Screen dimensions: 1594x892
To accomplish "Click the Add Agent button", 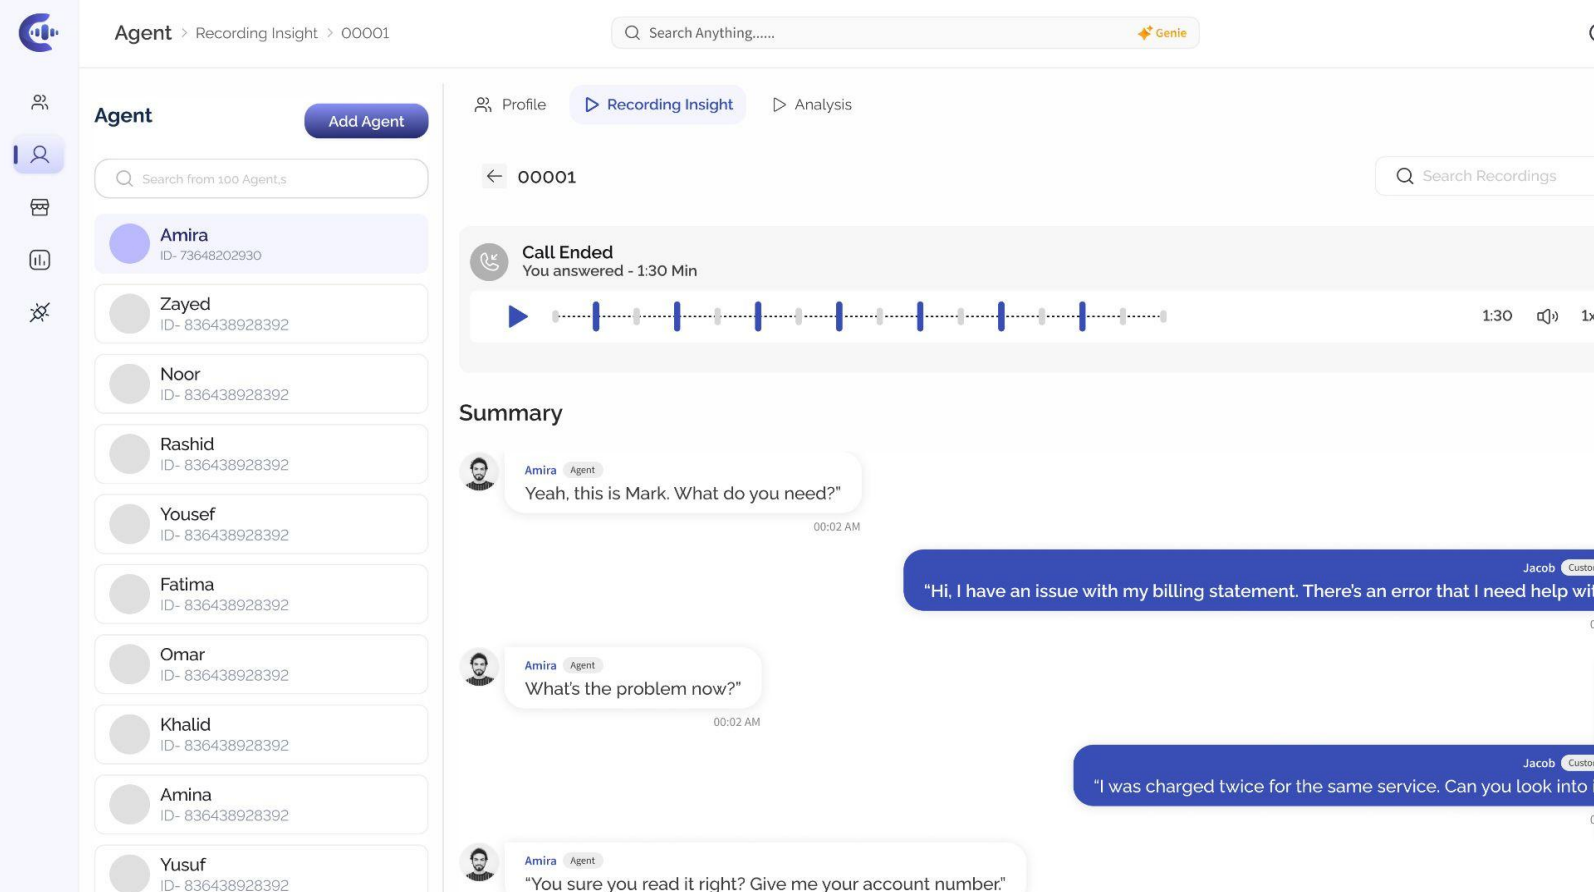I will [366, 121].
